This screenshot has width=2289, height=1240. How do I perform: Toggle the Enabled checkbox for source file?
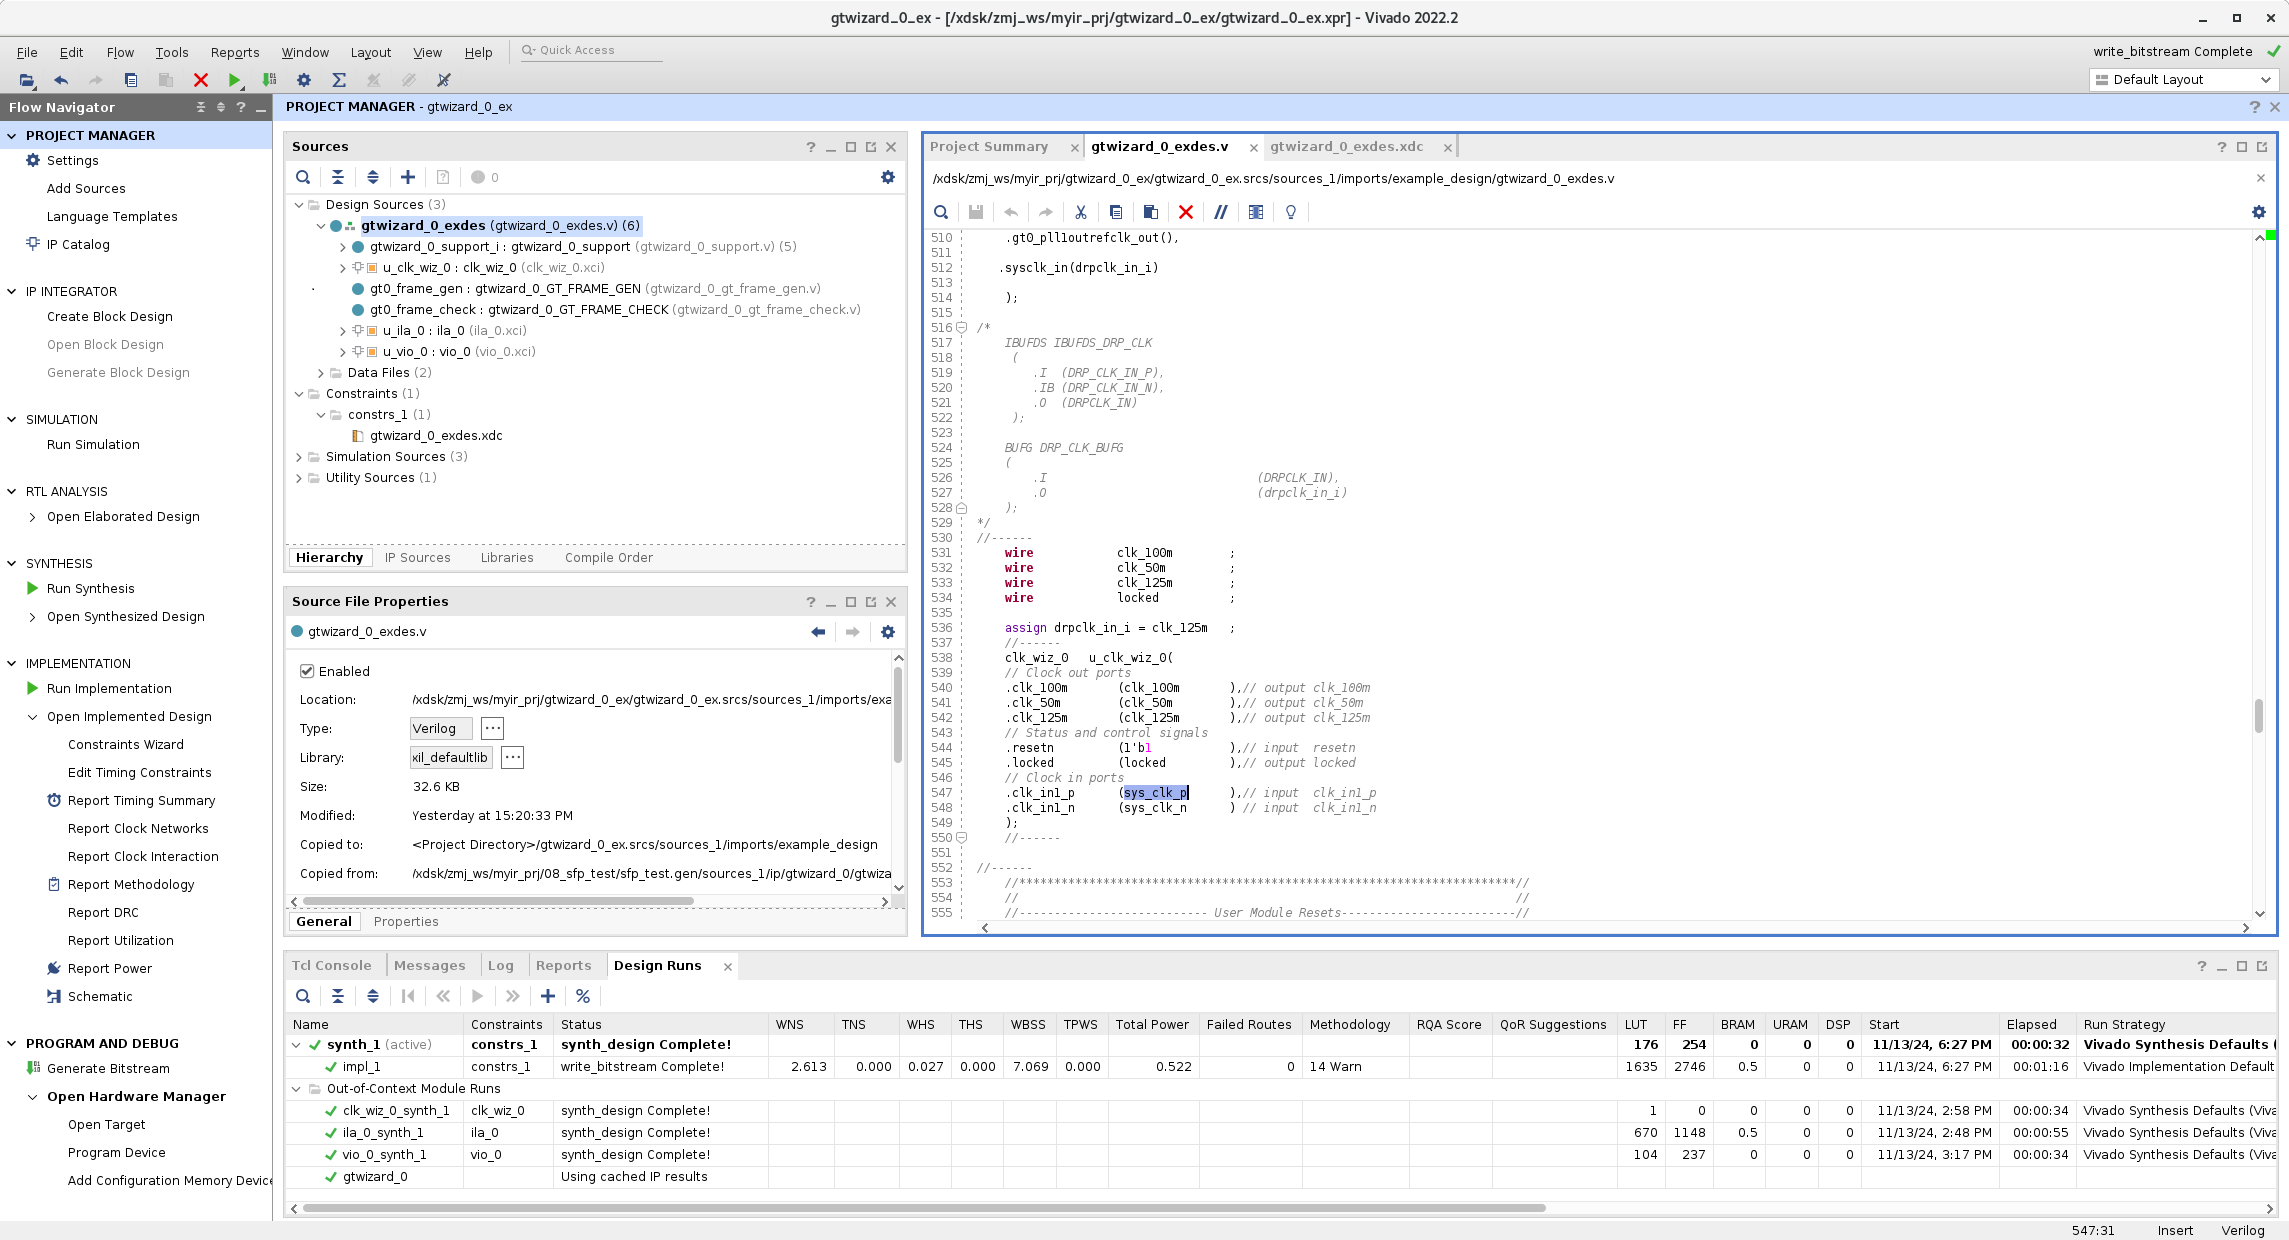tap(307, 671)
